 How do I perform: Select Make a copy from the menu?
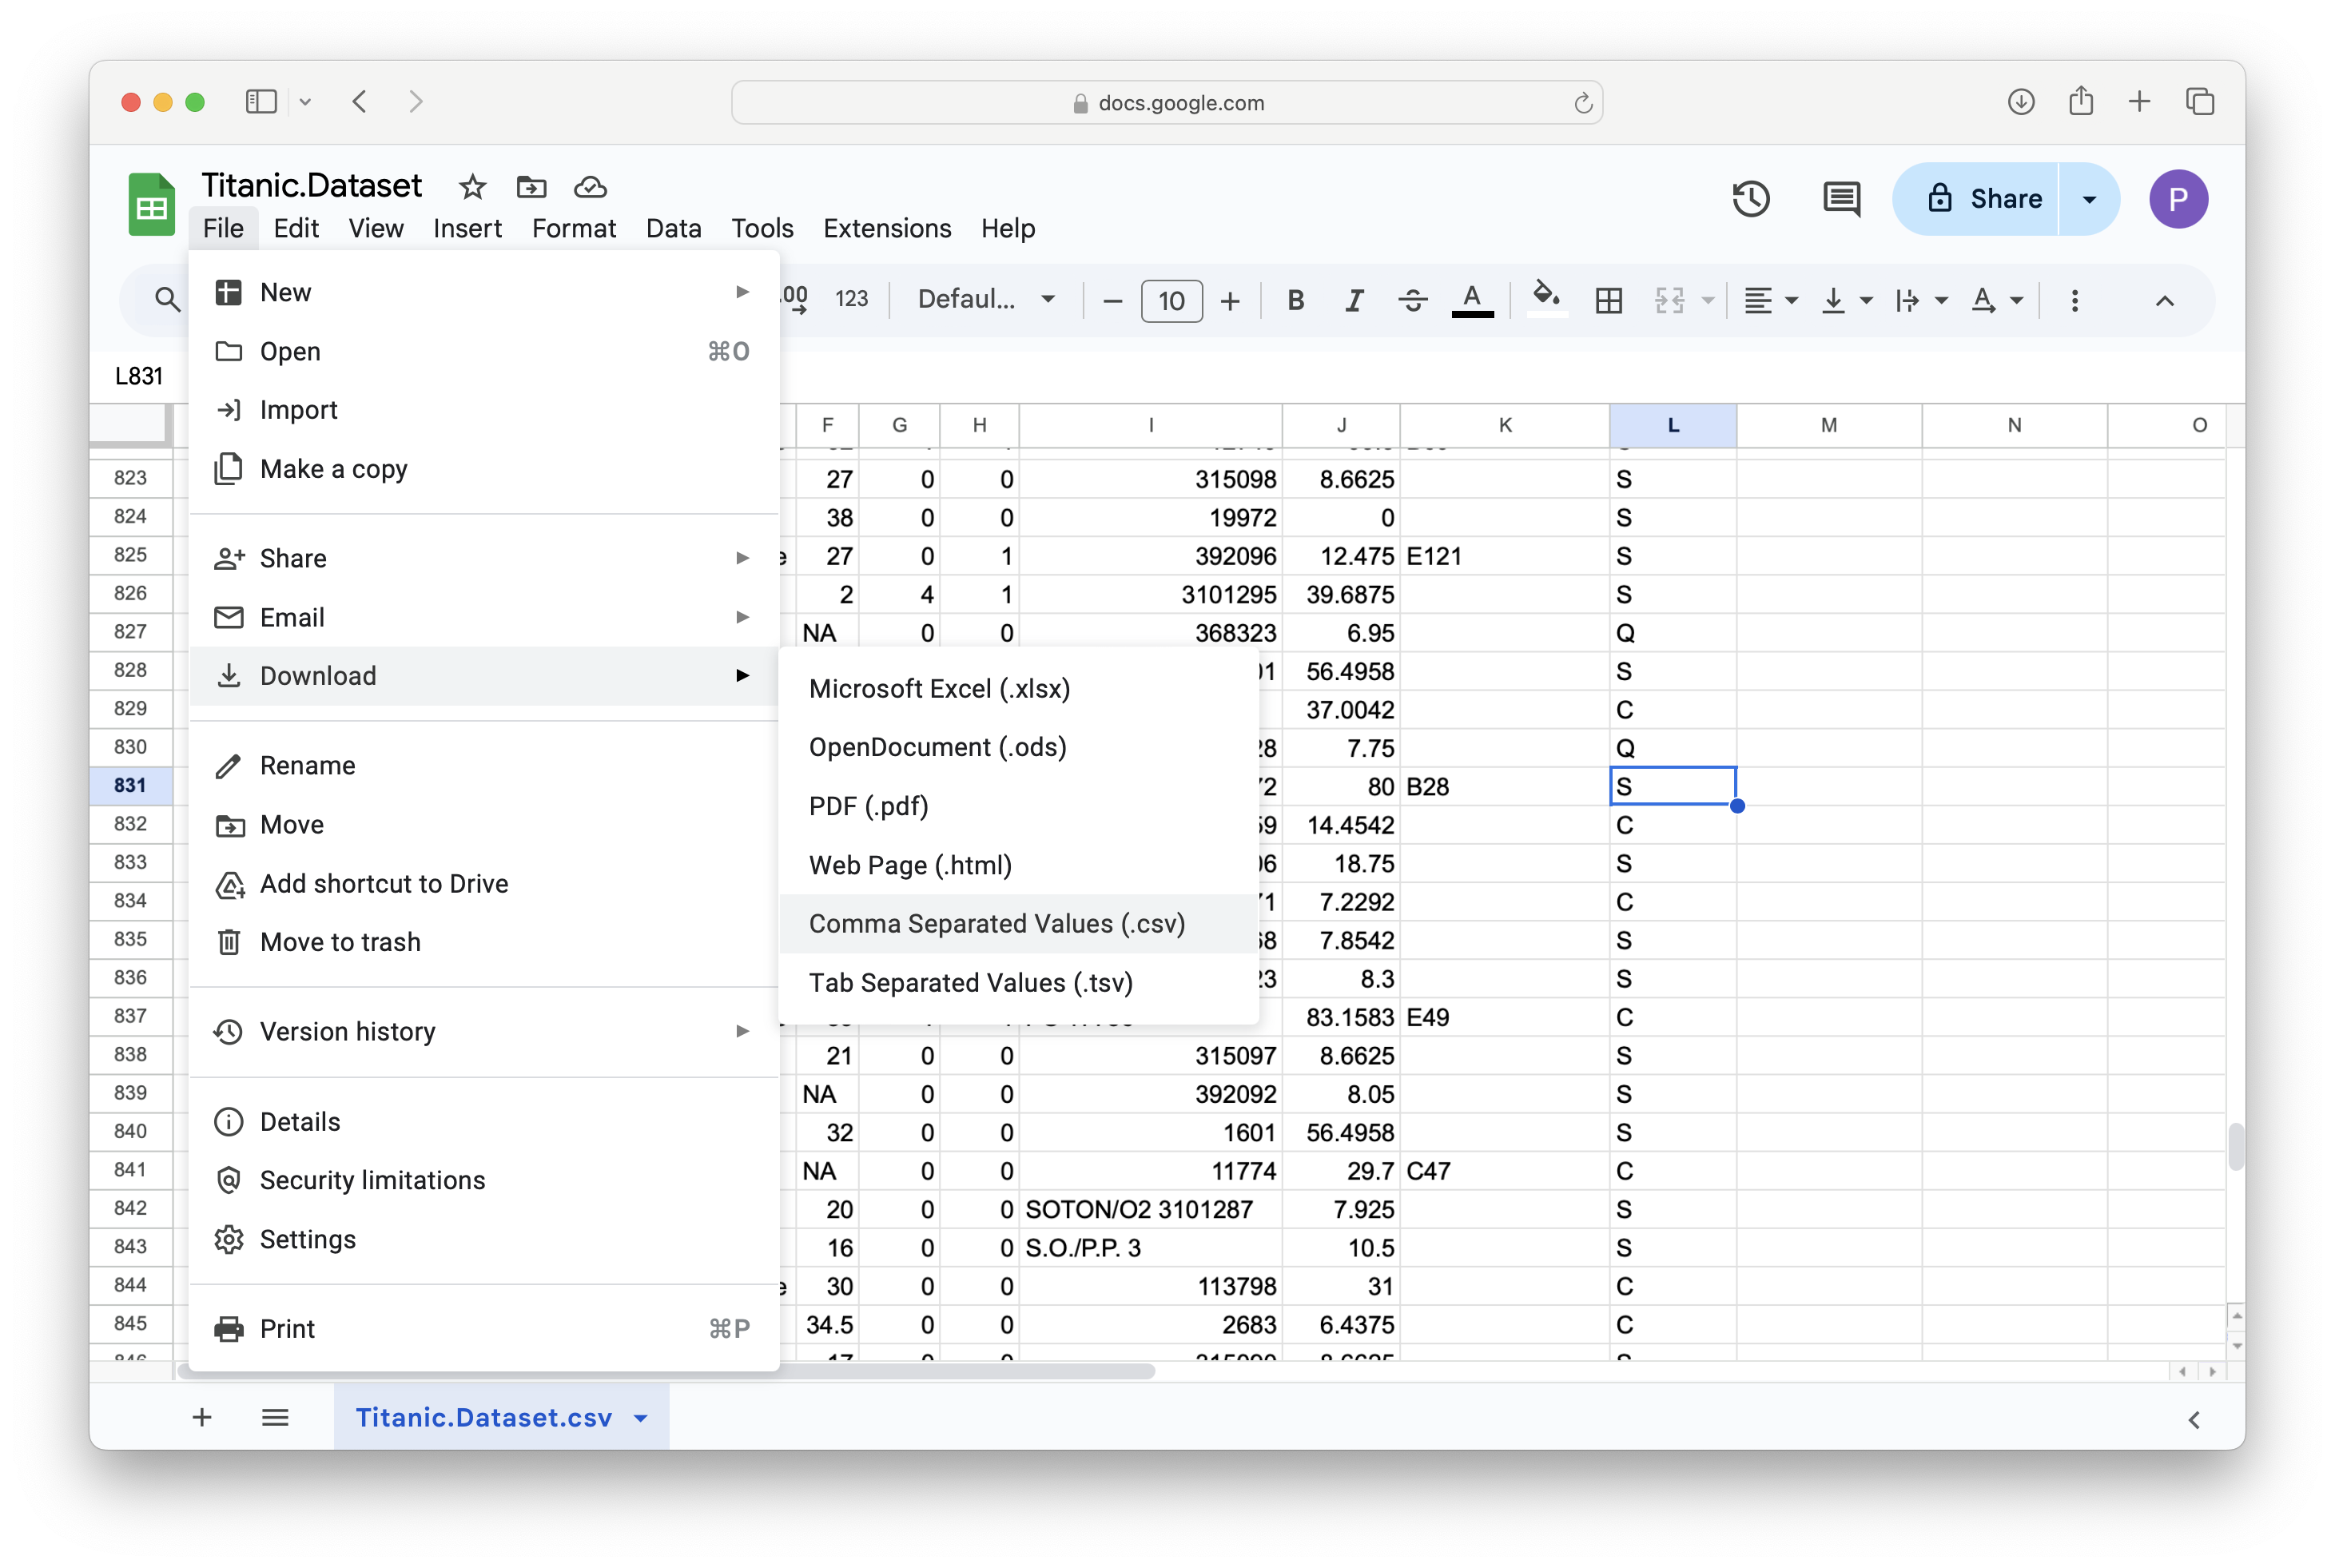pyautogui.click(x=333, y=468)
